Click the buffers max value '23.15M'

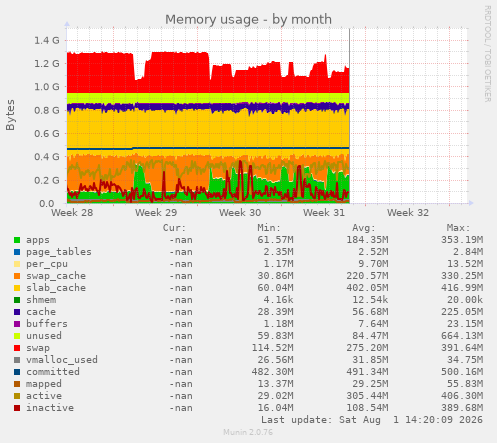click(465, 324)
